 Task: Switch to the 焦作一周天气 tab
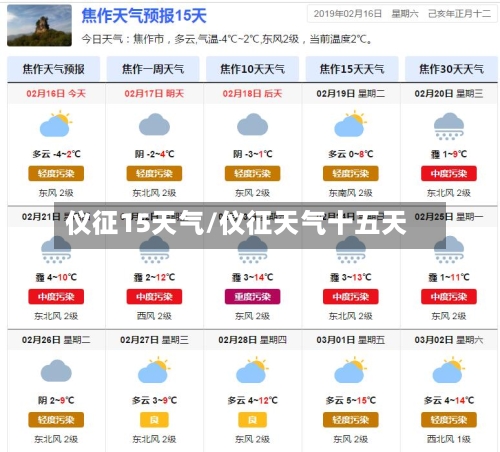coord(153,69)
